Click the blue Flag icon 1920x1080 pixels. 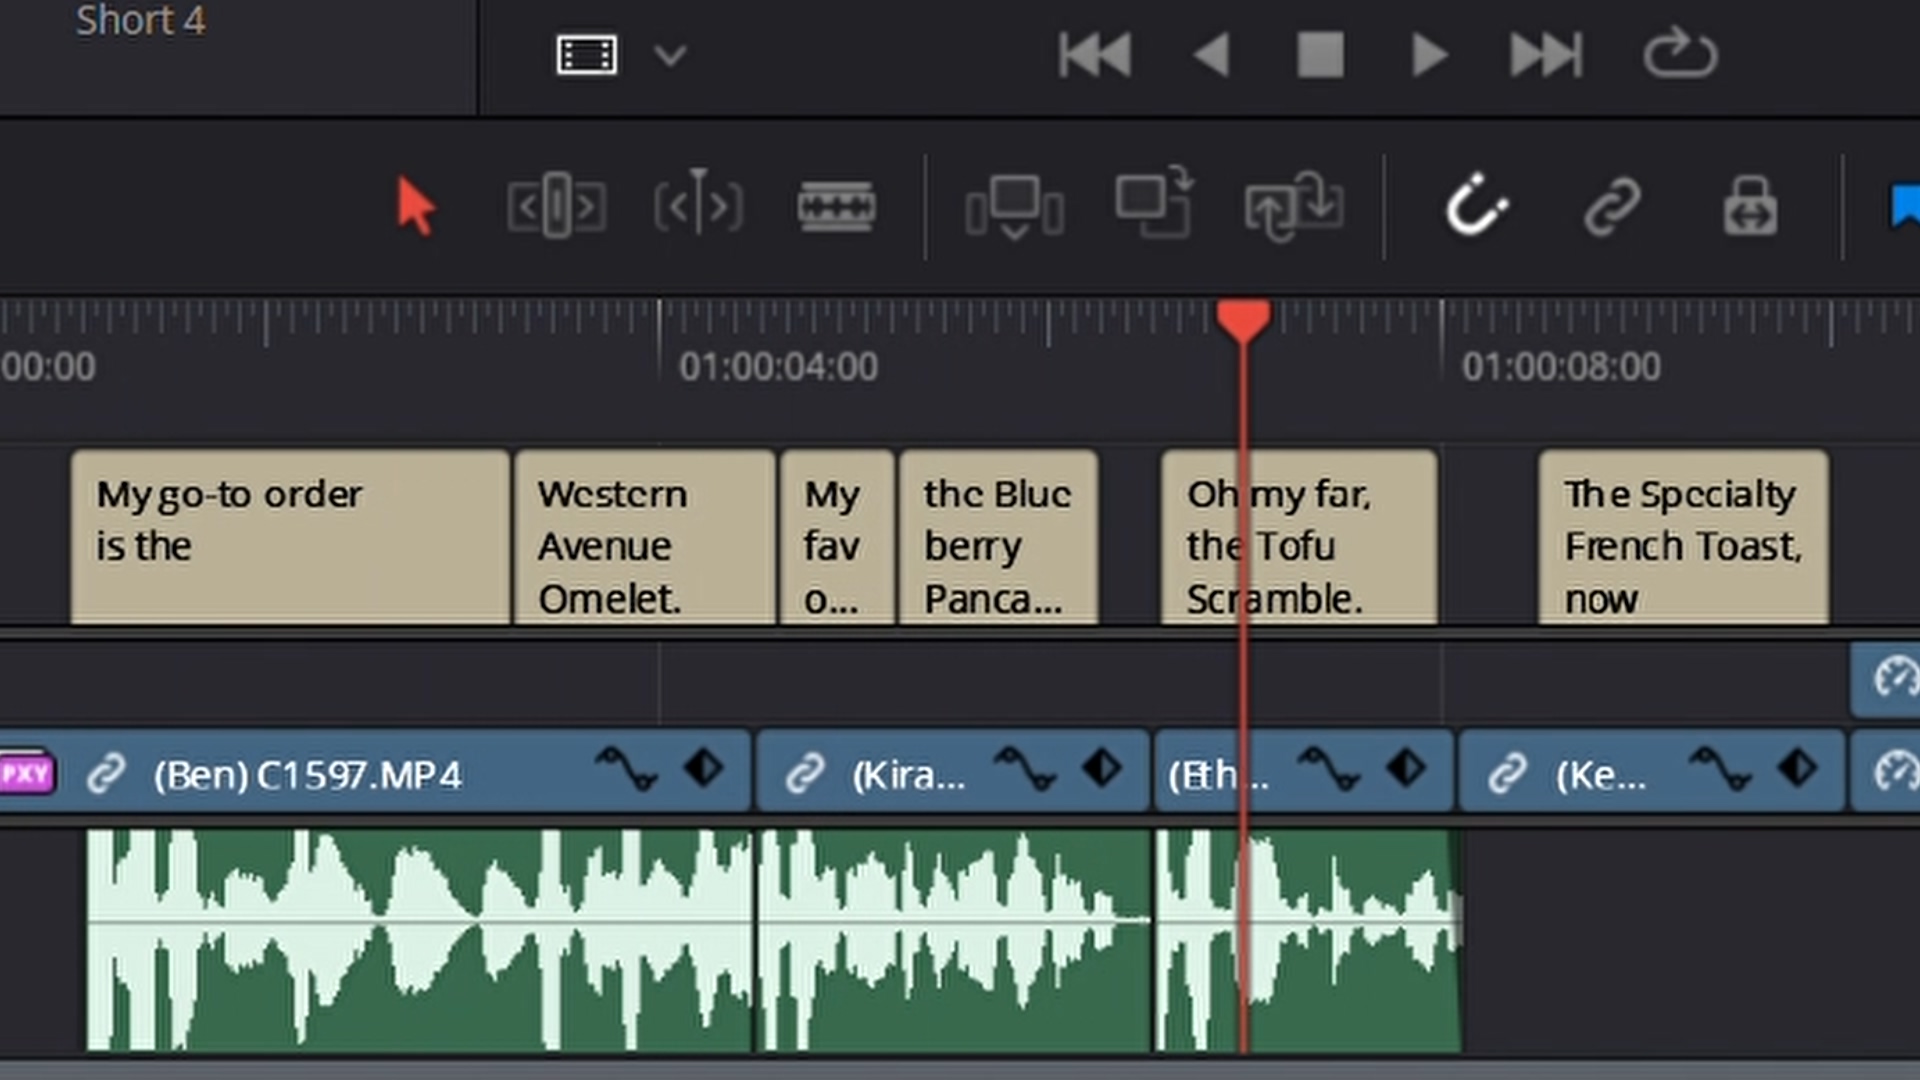(1904, 206)
